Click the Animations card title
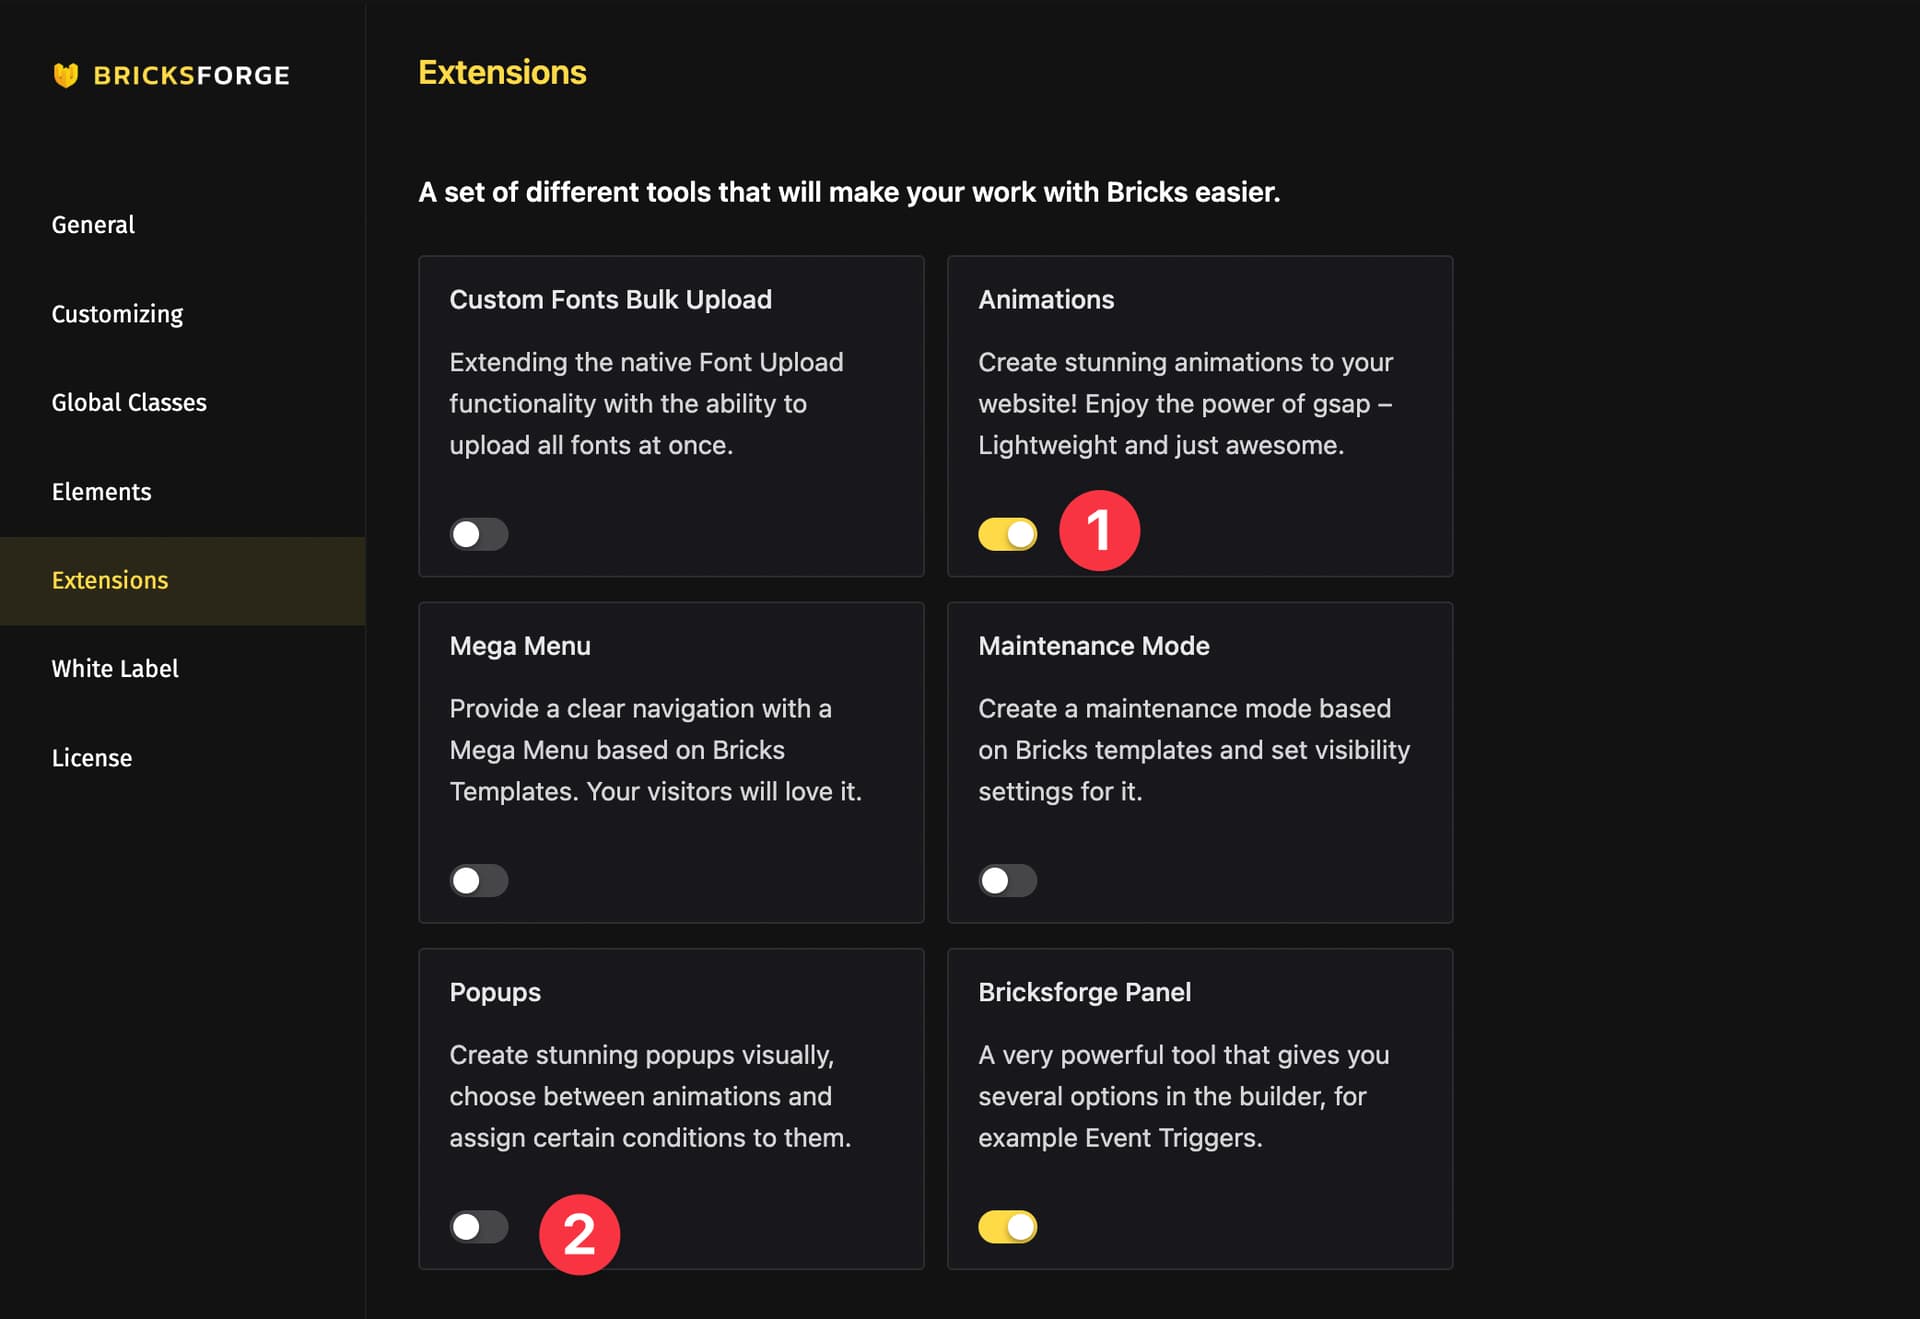This screenshot has width=1920, height=1319. click(x=1046, y=299)
